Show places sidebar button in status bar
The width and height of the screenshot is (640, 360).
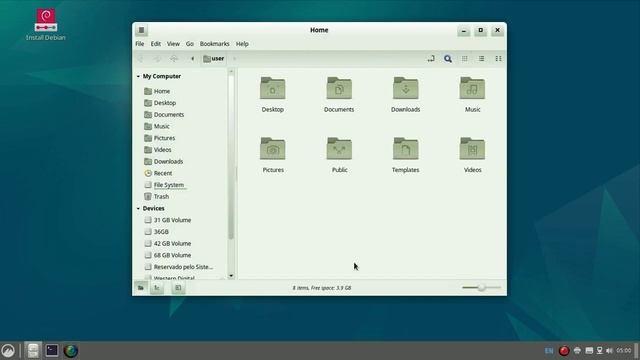point(141,288)
